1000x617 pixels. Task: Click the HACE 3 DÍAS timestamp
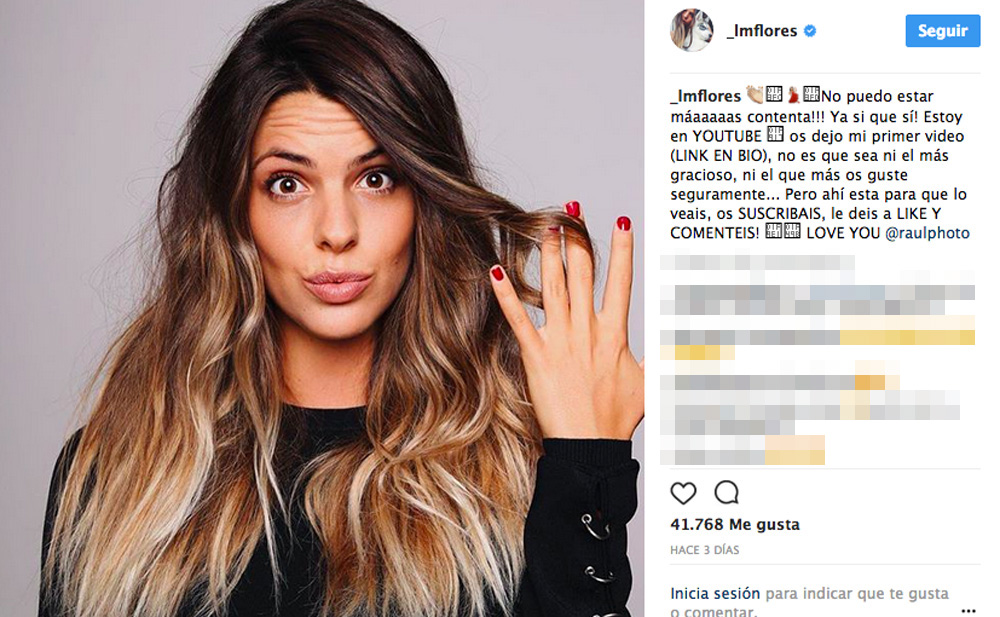[705, 550]
